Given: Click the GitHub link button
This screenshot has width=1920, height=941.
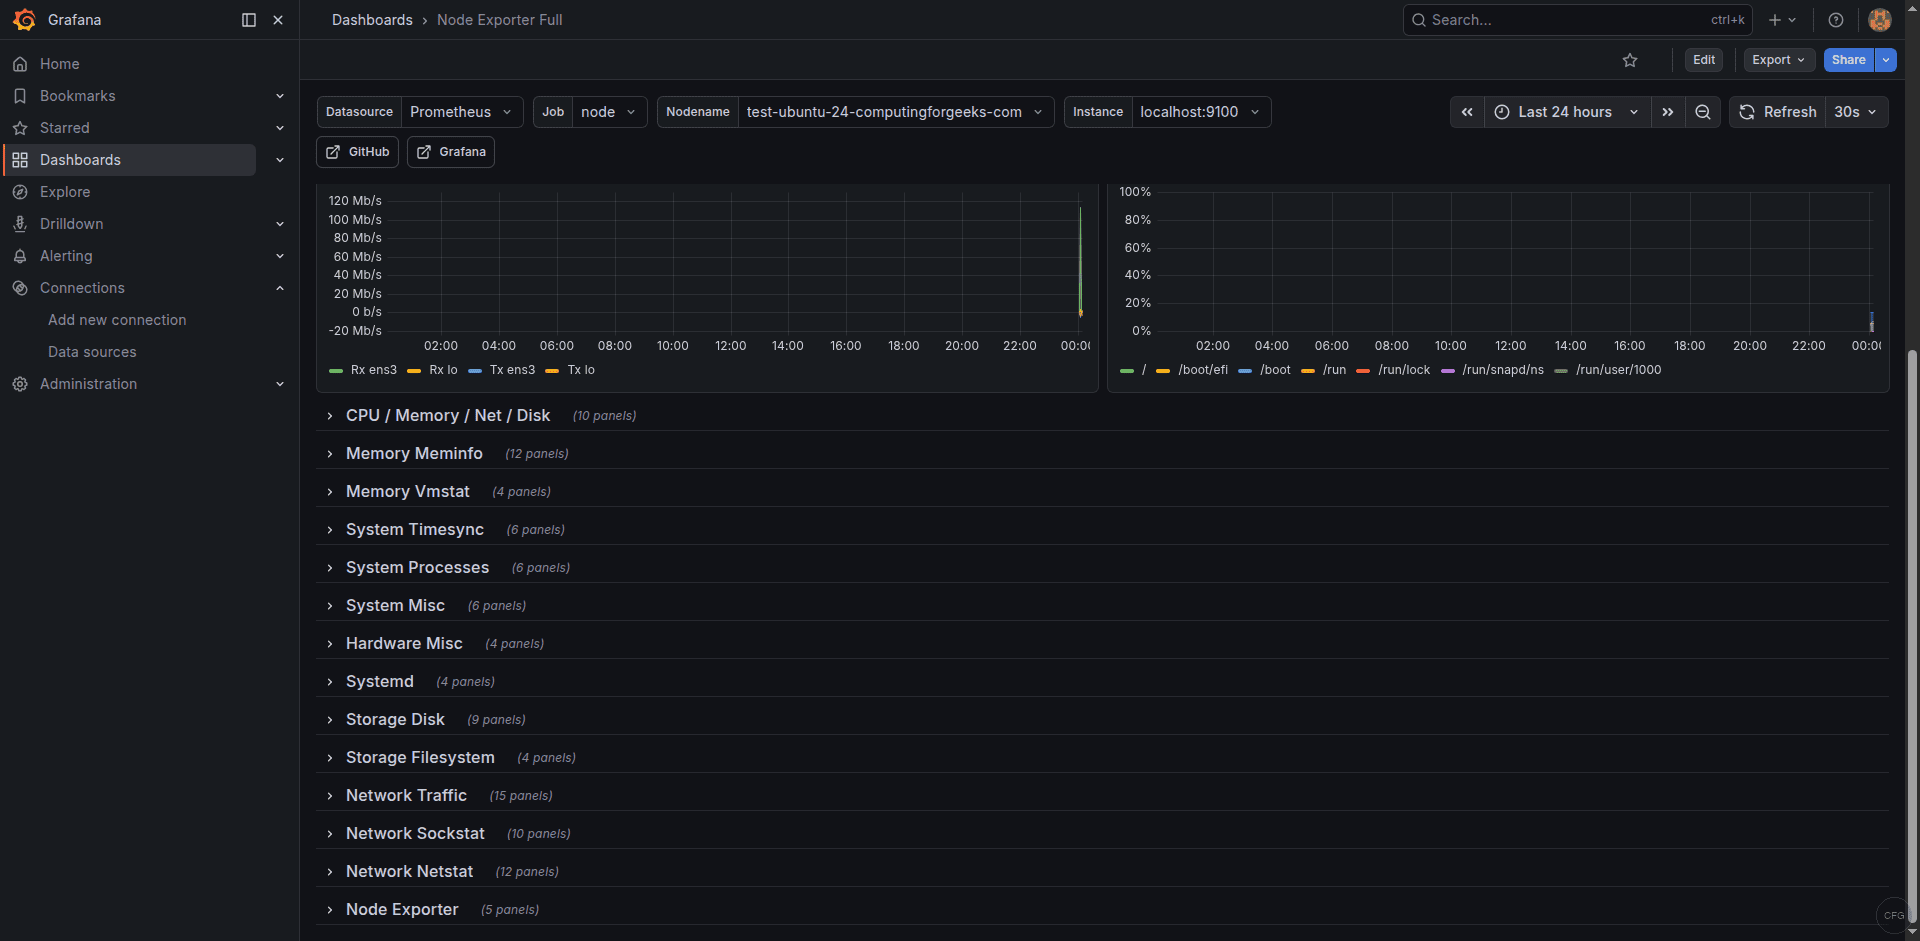Looking at the screenshot, I should coord(356,152).
